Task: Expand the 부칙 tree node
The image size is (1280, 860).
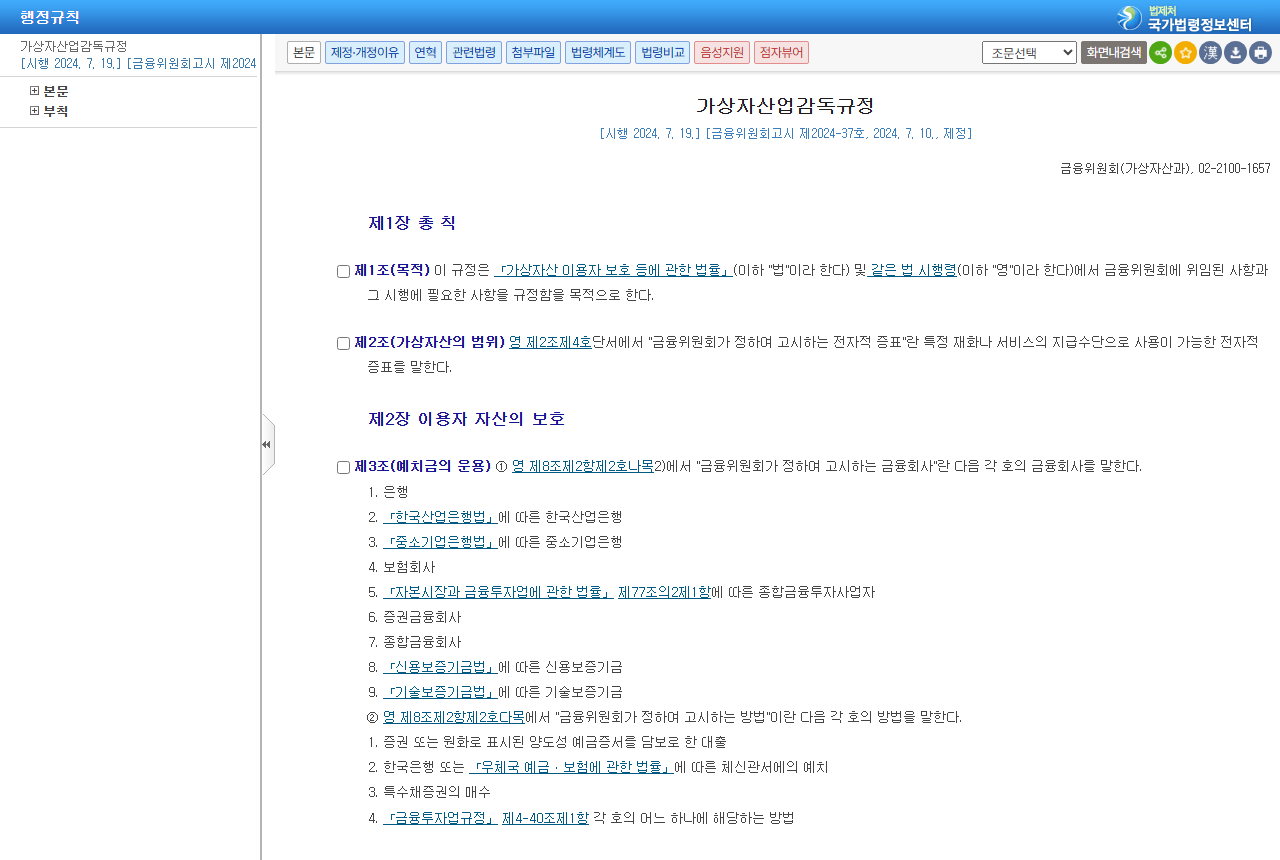Action: 35,111
